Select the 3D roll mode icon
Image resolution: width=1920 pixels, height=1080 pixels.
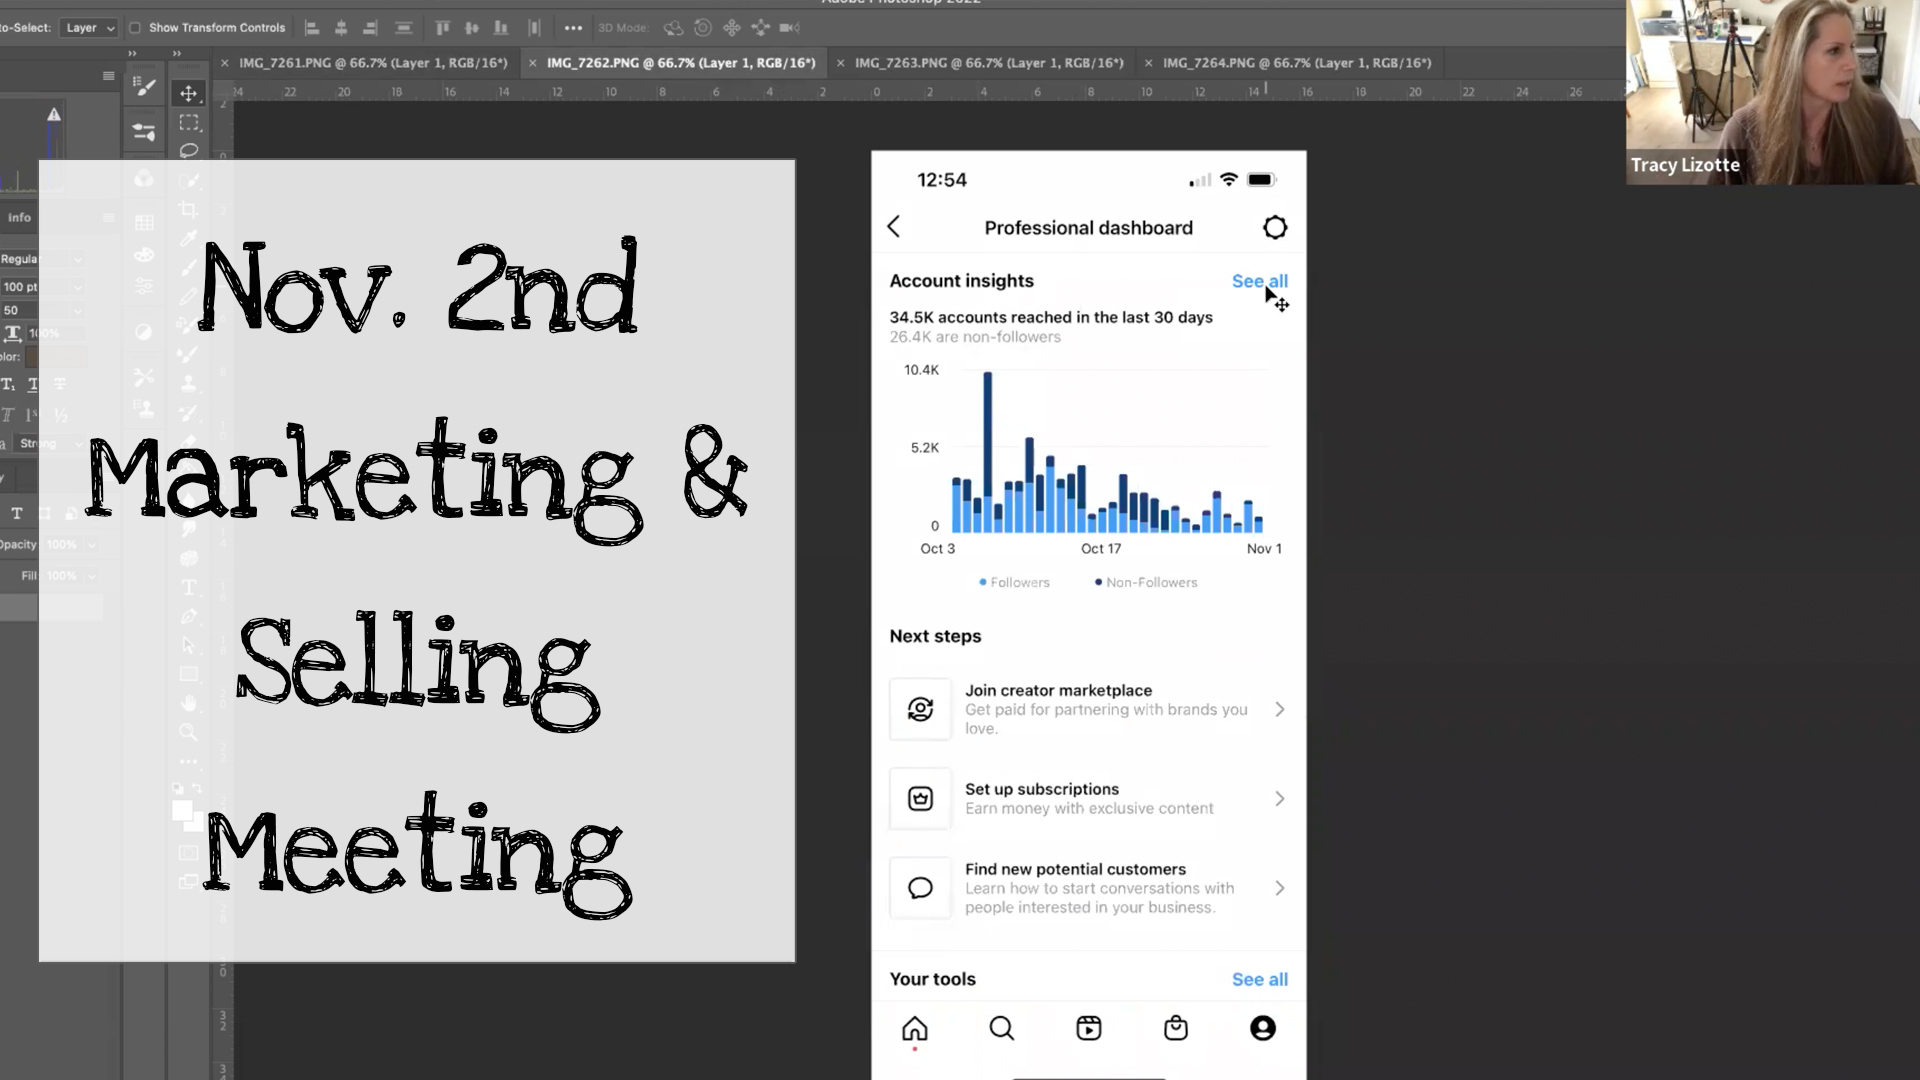coord(703,28)
